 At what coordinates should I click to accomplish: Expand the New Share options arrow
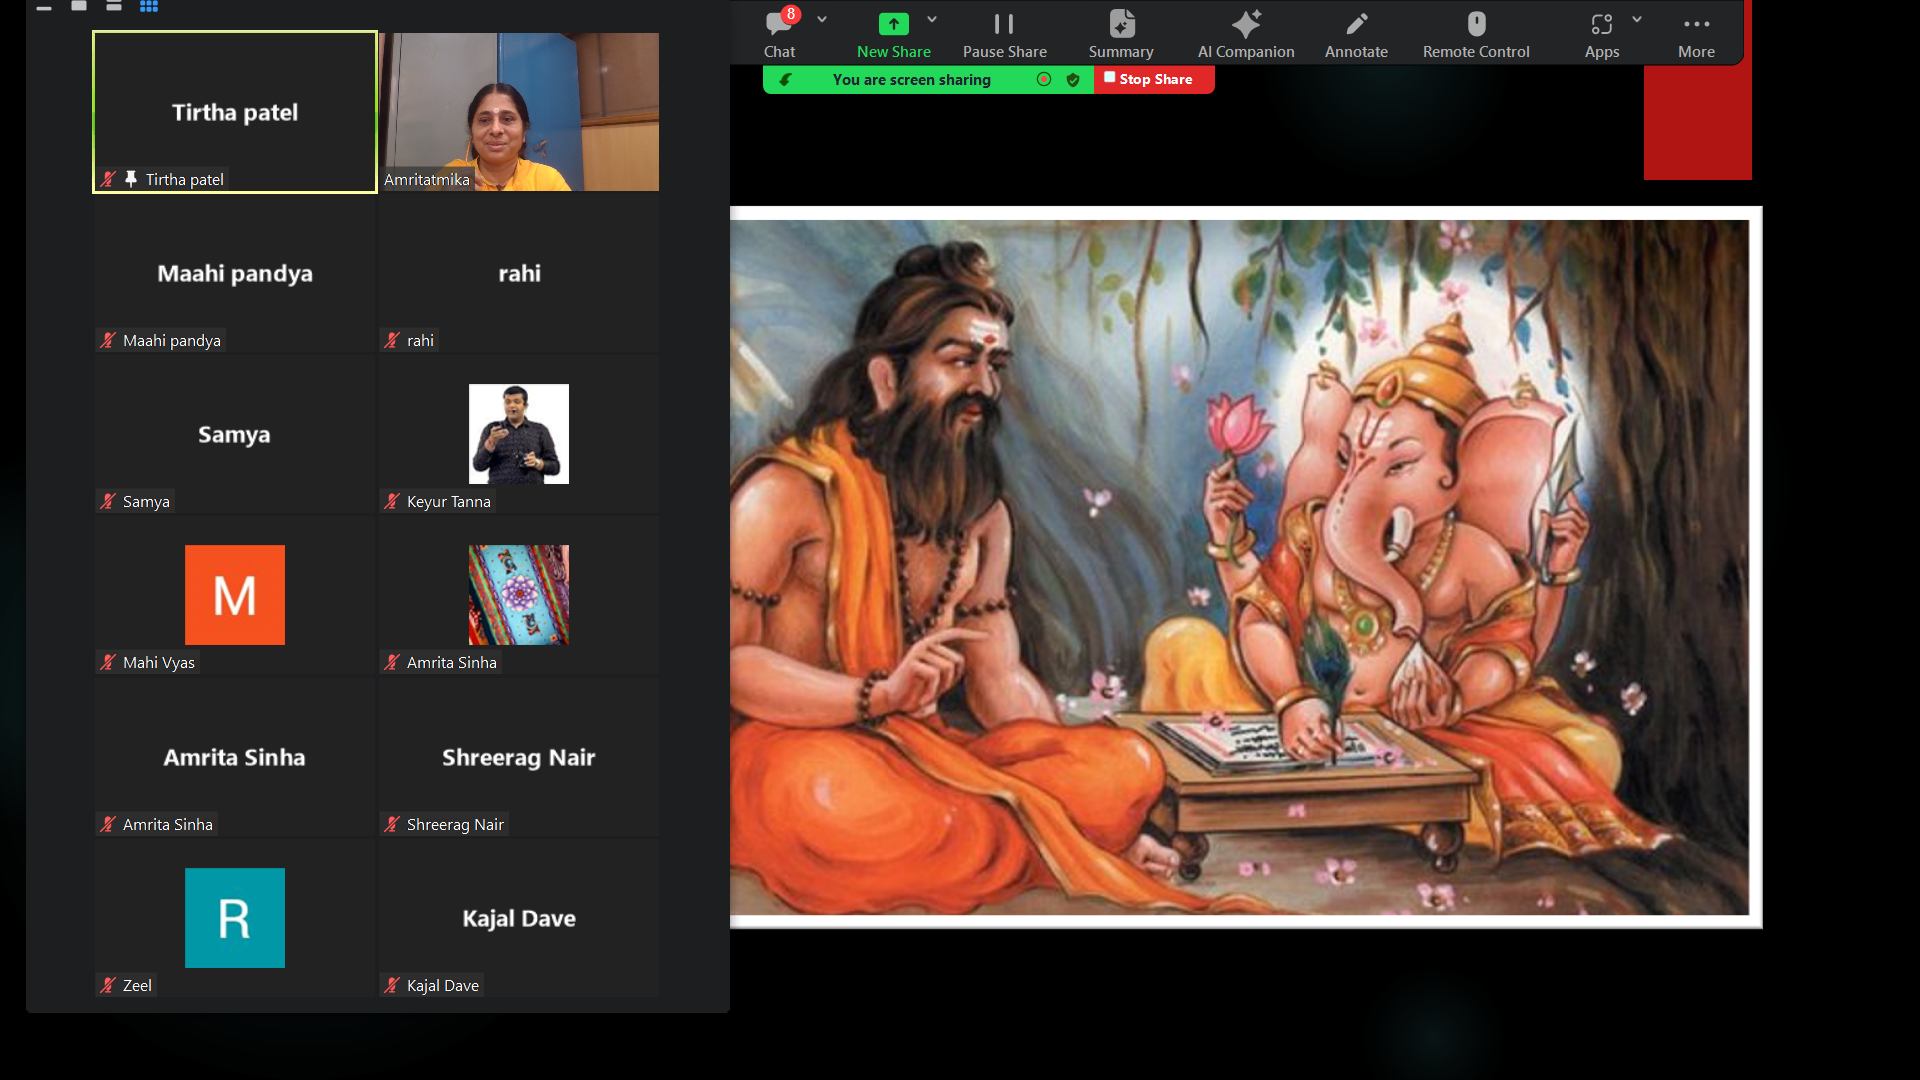click(x=932, y=19)
